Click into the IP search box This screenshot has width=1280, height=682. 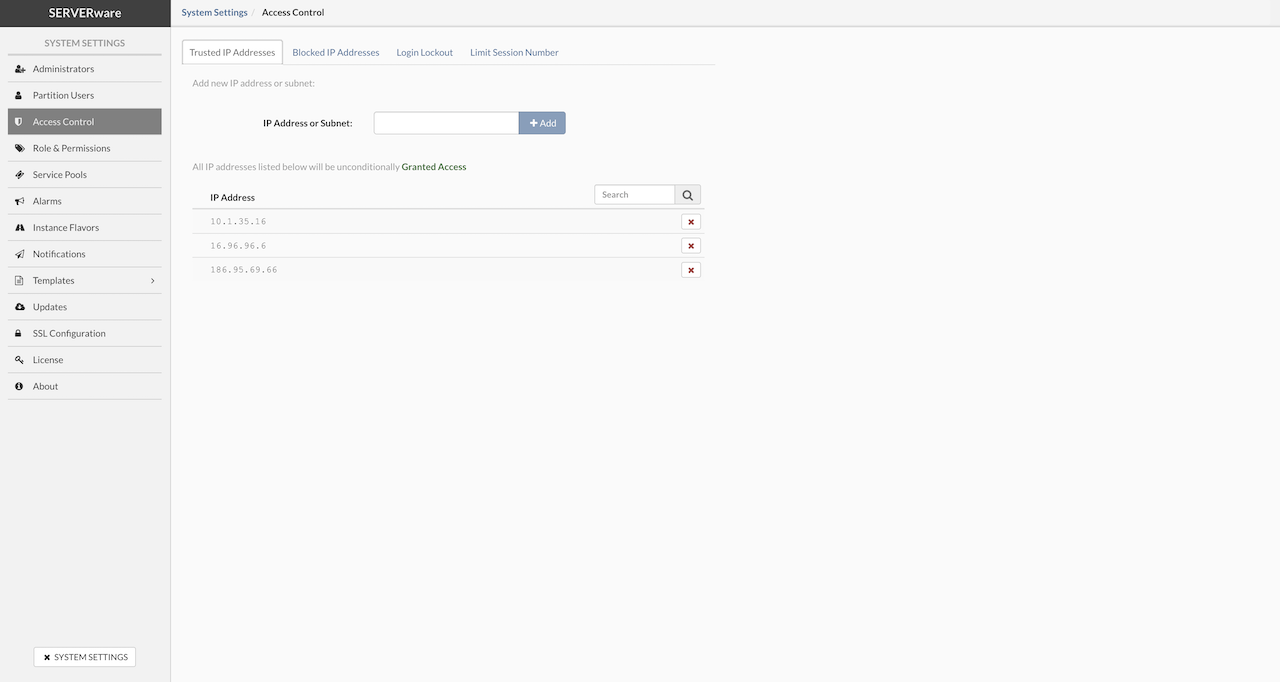(x=635, y=195)
